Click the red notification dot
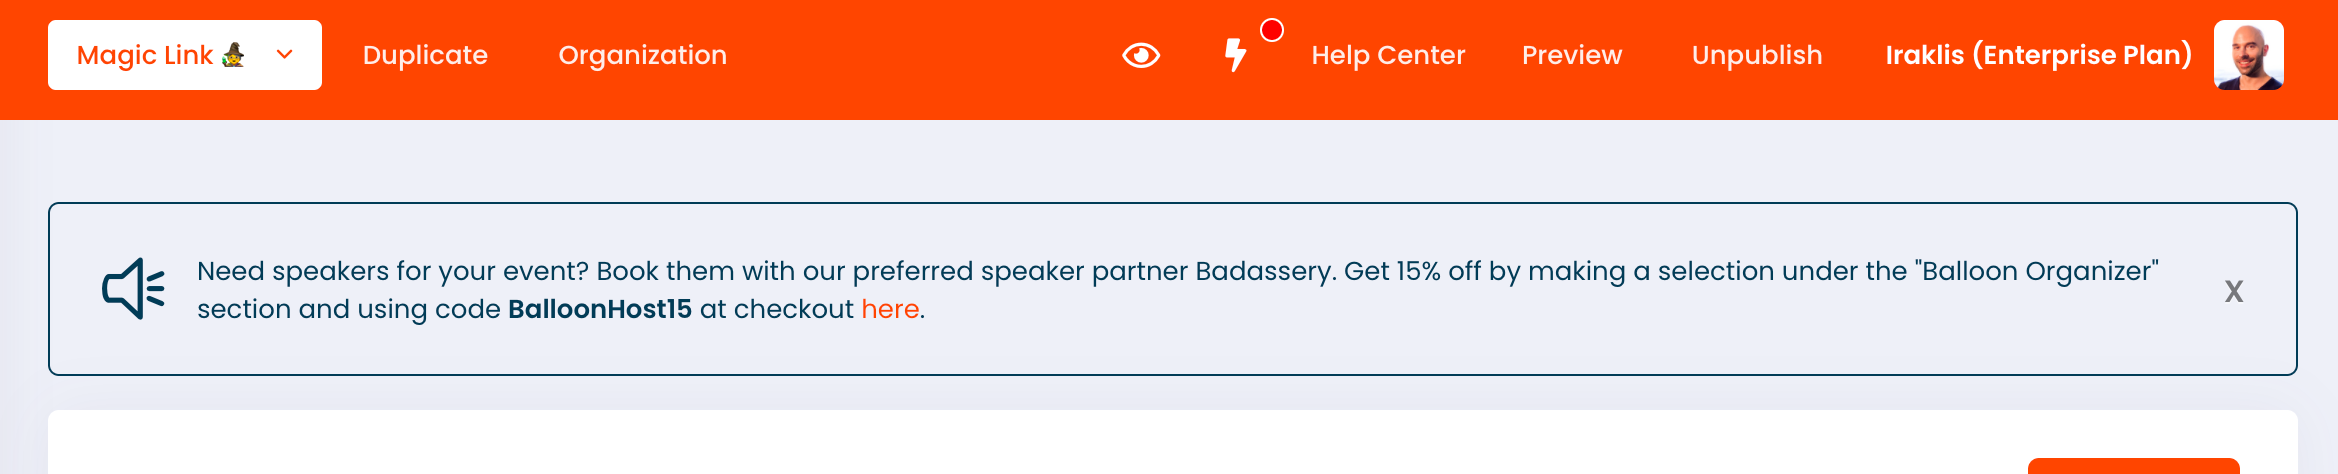The image size is (2338, 474). tap(1272, 30)
